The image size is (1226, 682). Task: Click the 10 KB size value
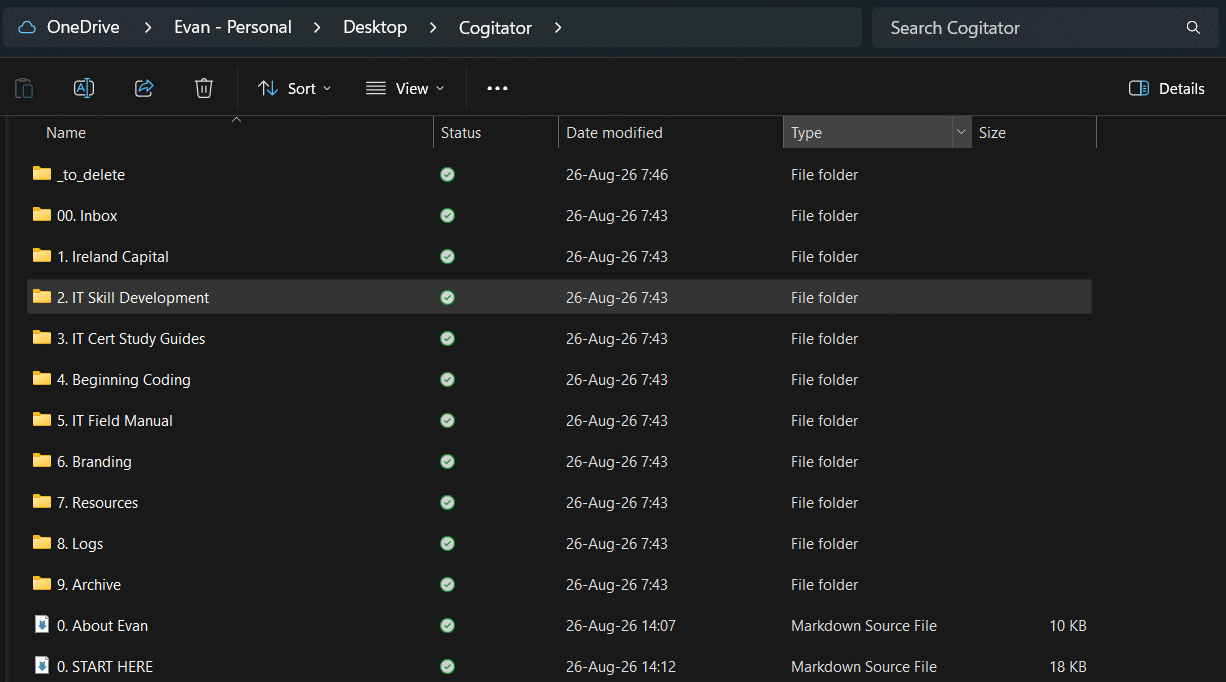[x=1068, y=626]
